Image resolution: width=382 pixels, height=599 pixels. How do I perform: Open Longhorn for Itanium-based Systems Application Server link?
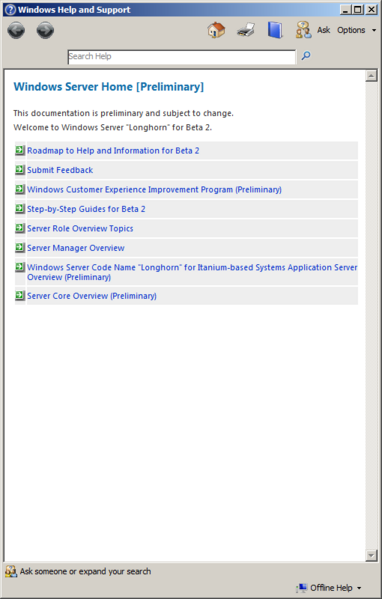[192, 272]
